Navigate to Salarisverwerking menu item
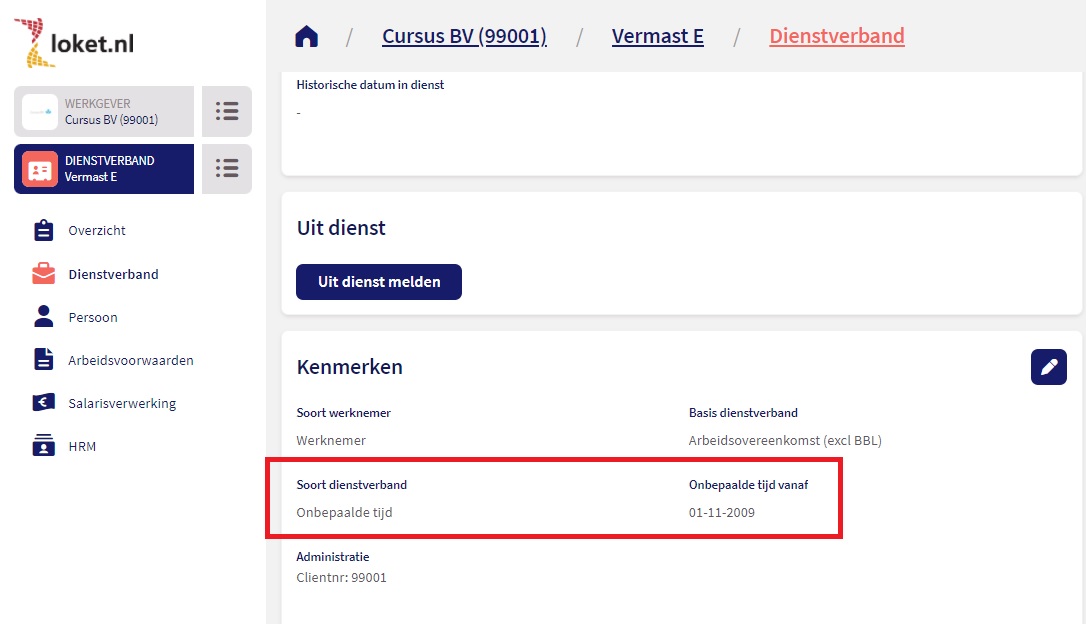 tap(122, 403)
